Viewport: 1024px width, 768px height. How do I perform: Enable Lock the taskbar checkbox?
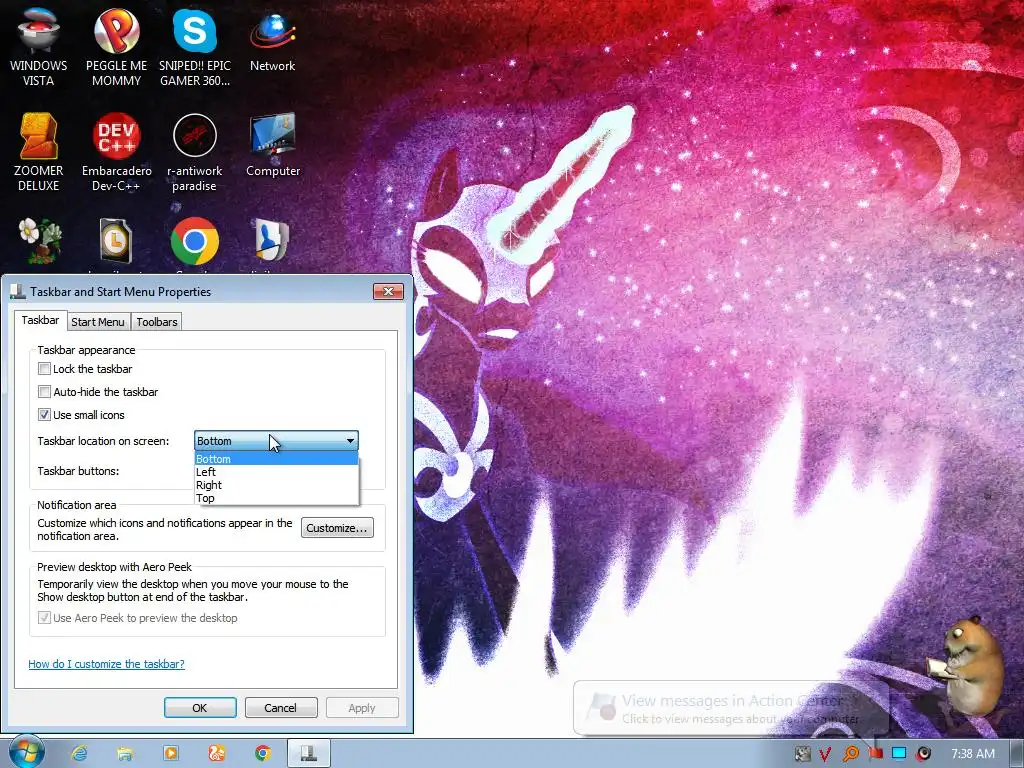click(x=44, y=368)
